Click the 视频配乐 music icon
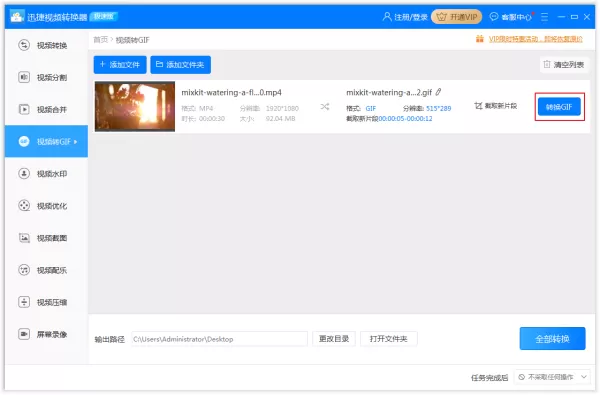600x395 pixels. 24,270
